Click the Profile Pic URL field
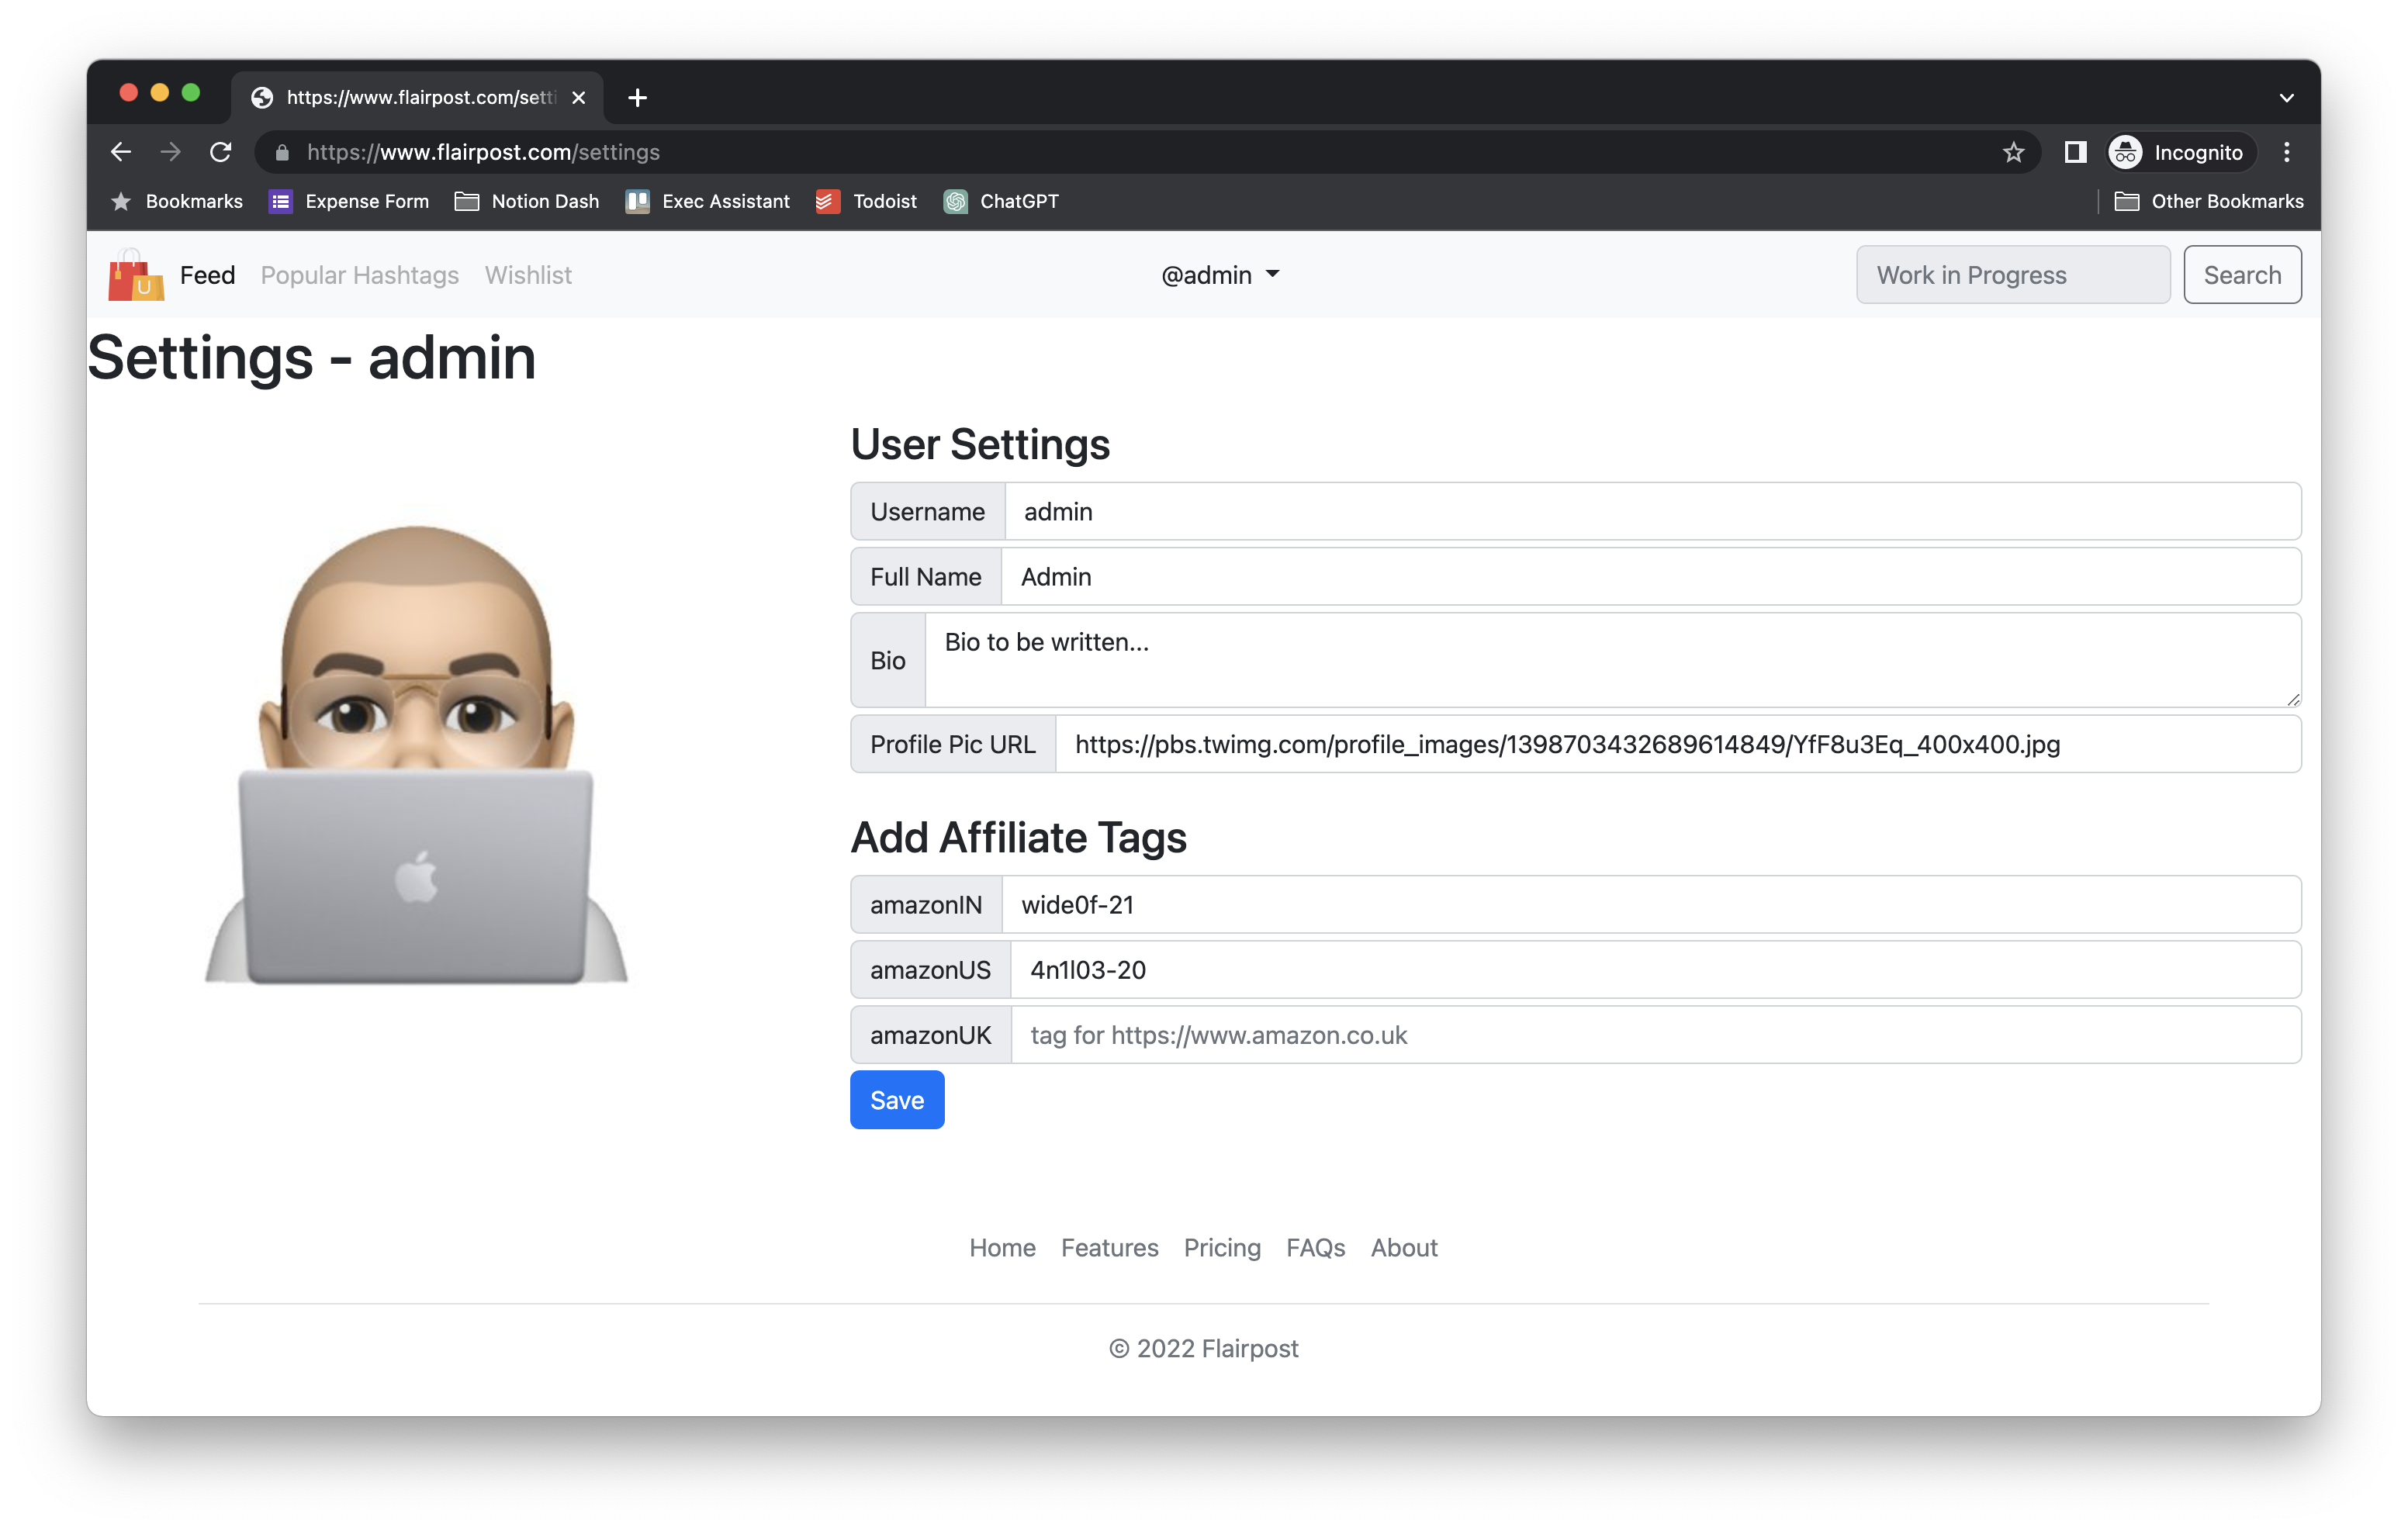 (1678, 744)
